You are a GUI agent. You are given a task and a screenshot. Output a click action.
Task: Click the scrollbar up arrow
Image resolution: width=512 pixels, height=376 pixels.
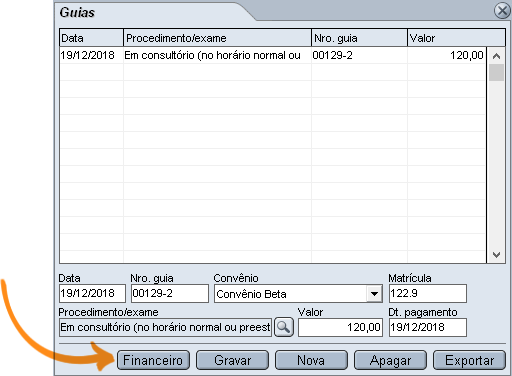496,56
